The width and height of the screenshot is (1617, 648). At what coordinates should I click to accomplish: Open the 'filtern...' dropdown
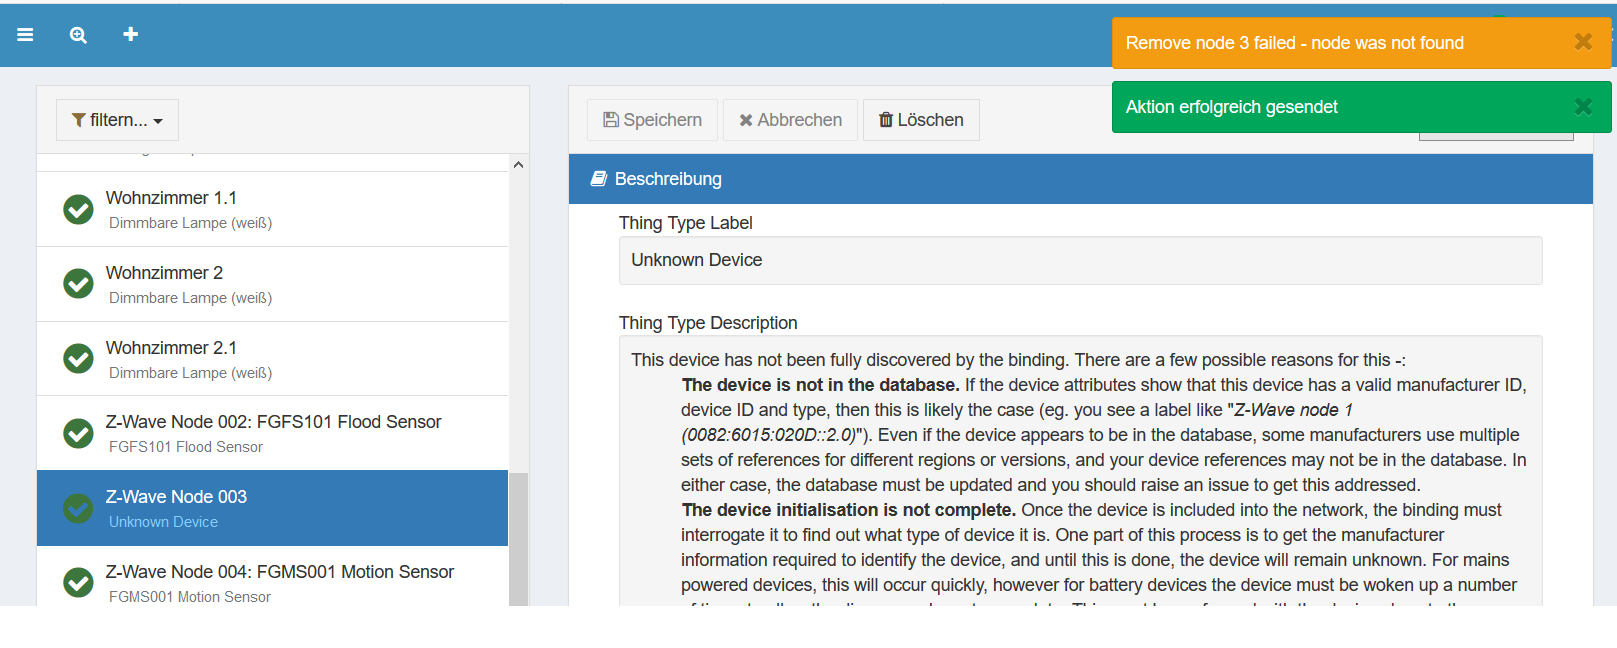117,120
